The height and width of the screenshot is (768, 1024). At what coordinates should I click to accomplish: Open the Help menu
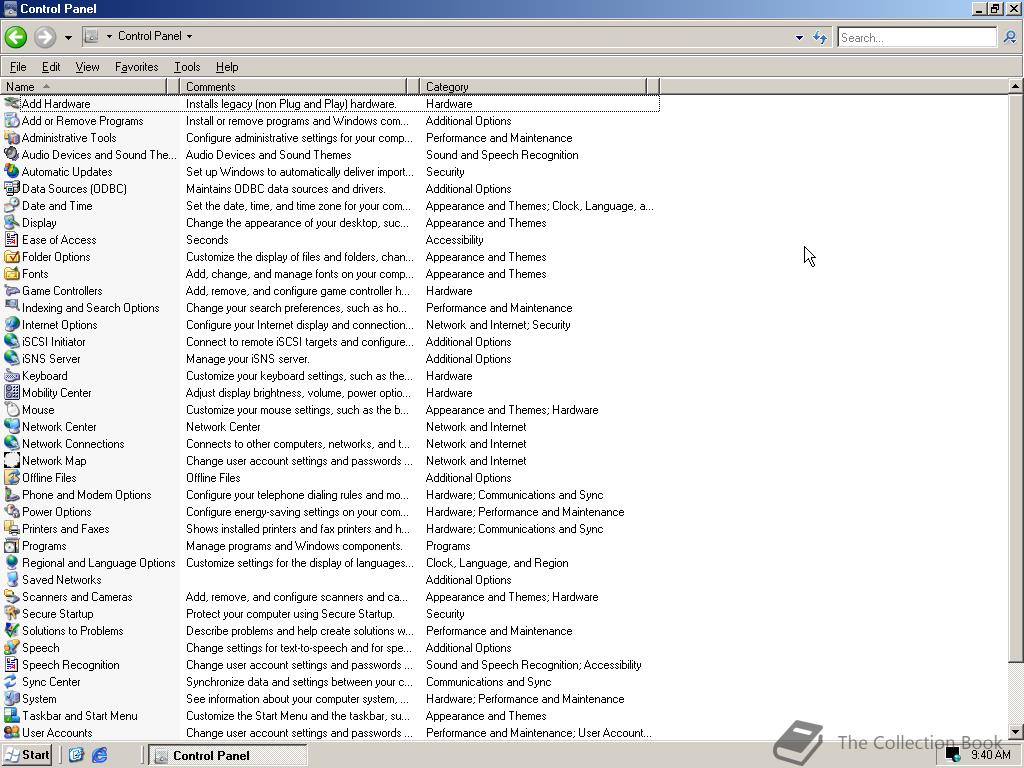[227, 67]
